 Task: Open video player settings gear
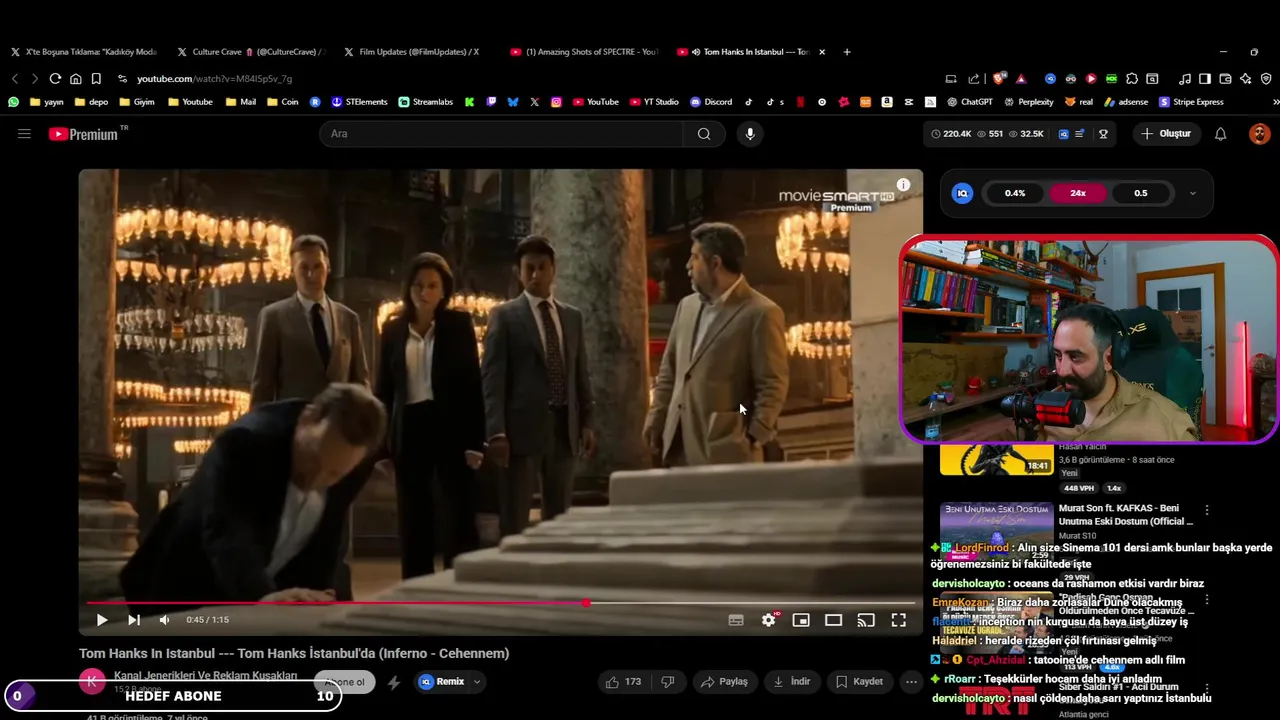pos(768,620)
